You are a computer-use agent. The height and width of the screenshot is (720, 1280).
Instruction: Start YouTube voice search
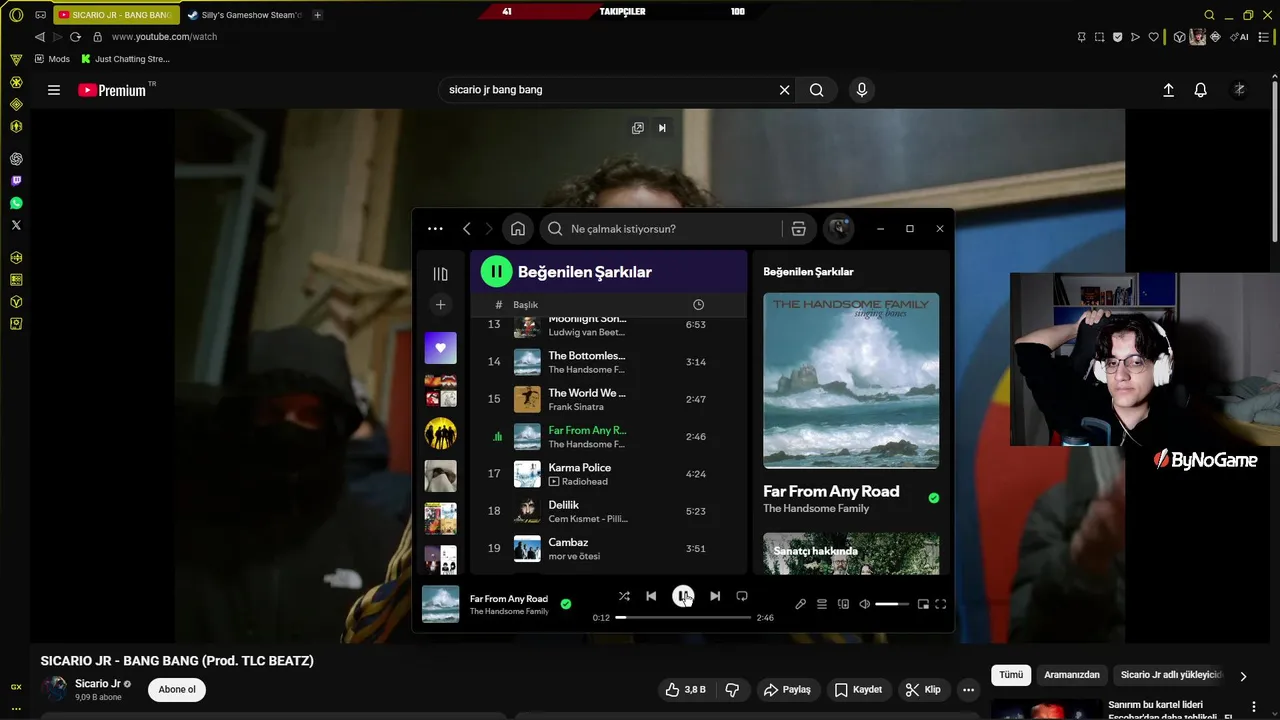862,90
